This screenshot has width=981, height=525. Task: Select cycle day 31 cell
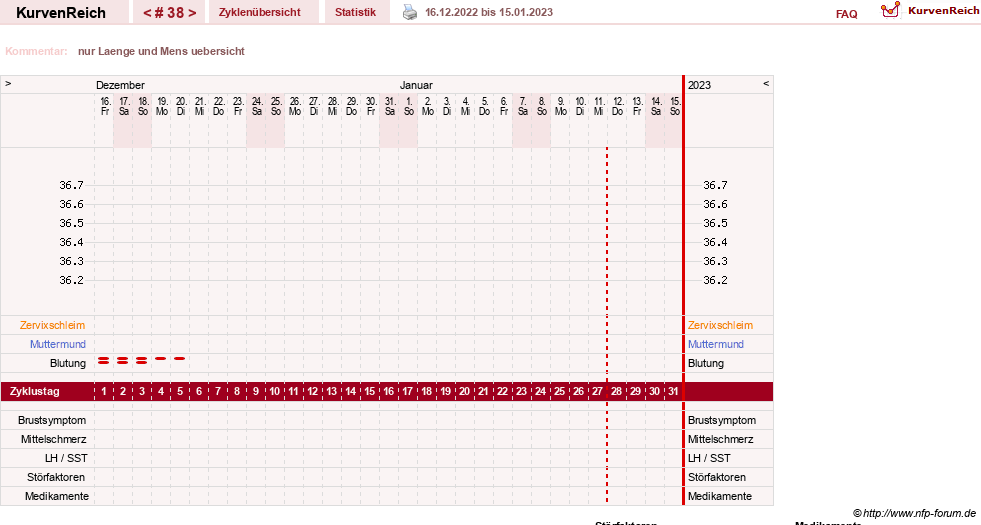click(x=673, y=391)
